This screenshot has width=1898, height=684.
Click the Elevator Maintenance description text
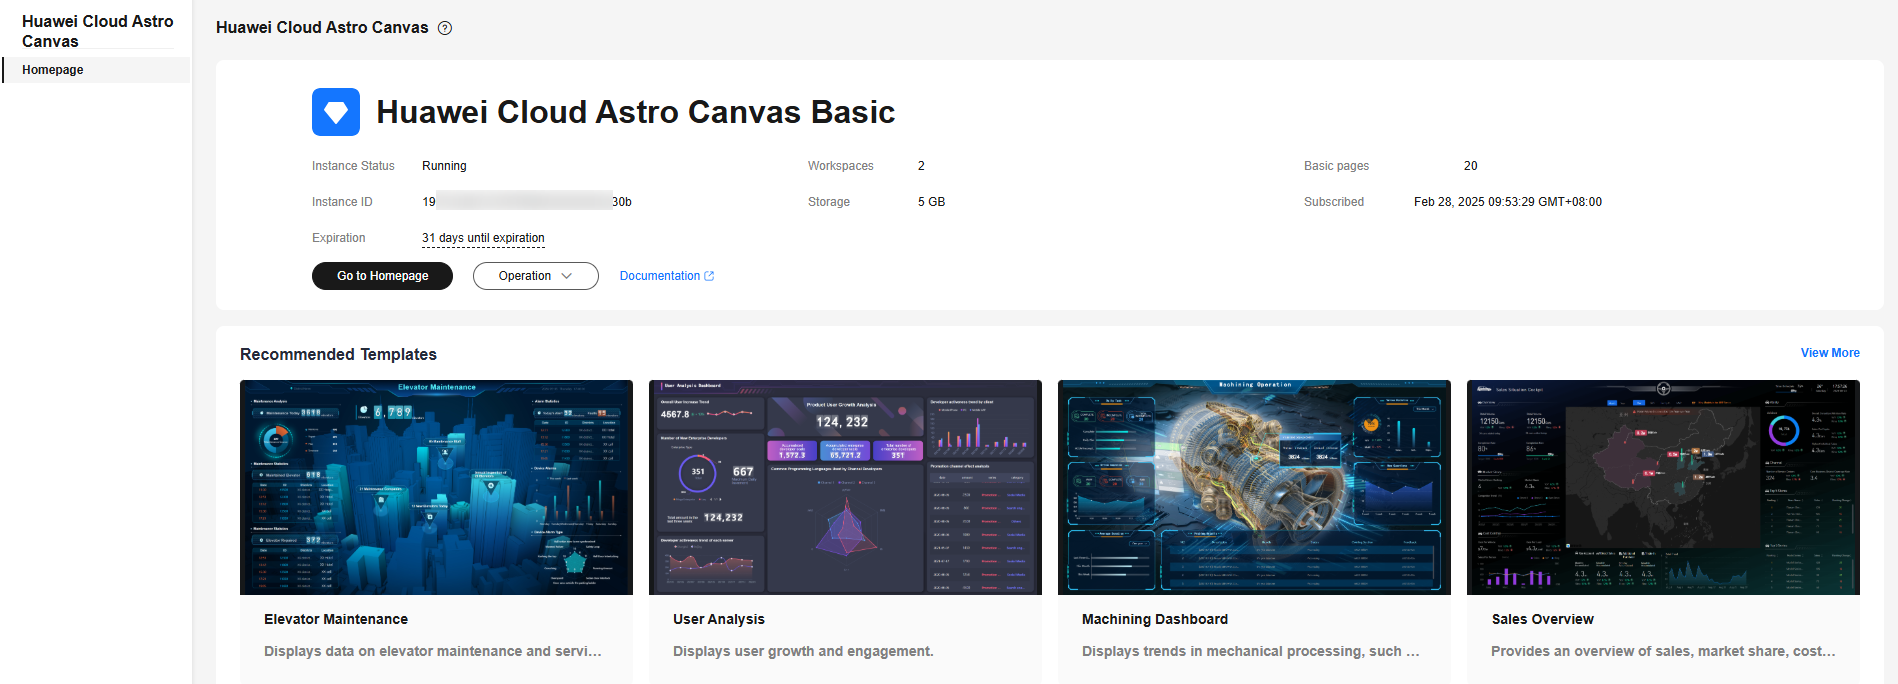click(433, 651)
